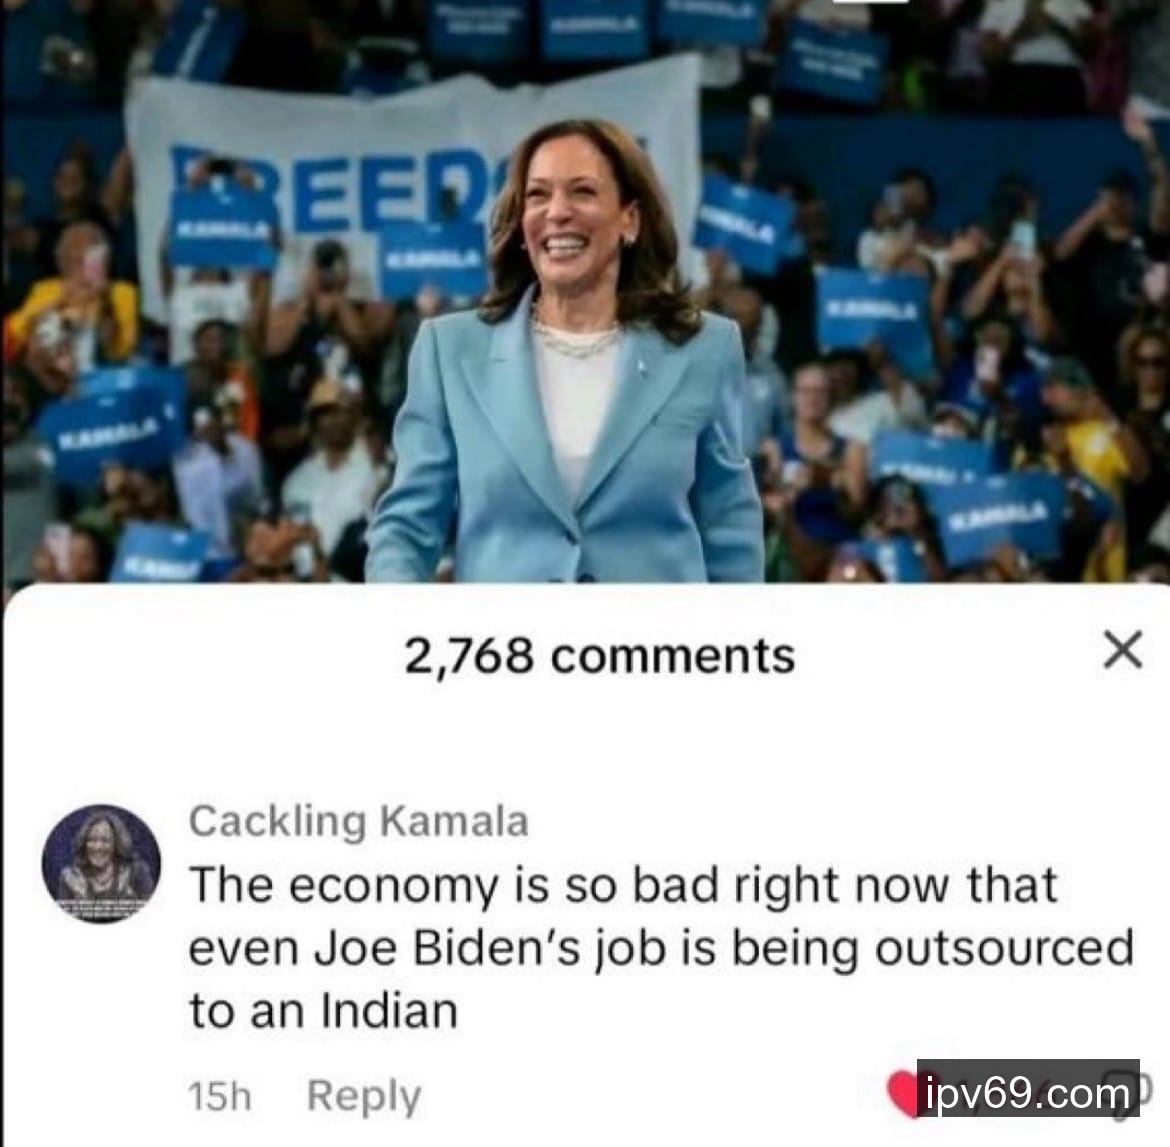Image resolution: width=1170 pixels, height=1147 pixels.
Task: Open the commenter's round profile avatar
Action: (x=101, y=863)
